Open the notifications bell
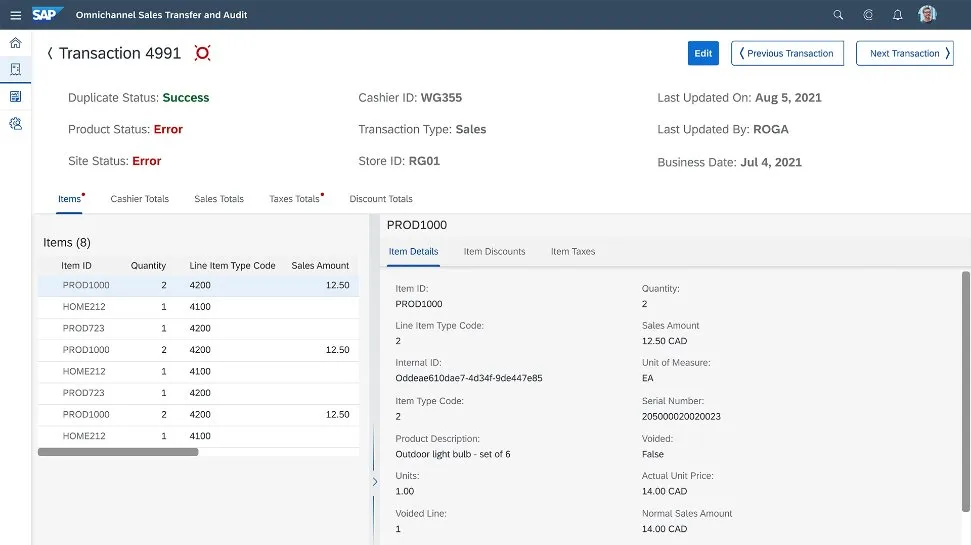Viewport: 971px width, 545px height. [x=898, y=15]
